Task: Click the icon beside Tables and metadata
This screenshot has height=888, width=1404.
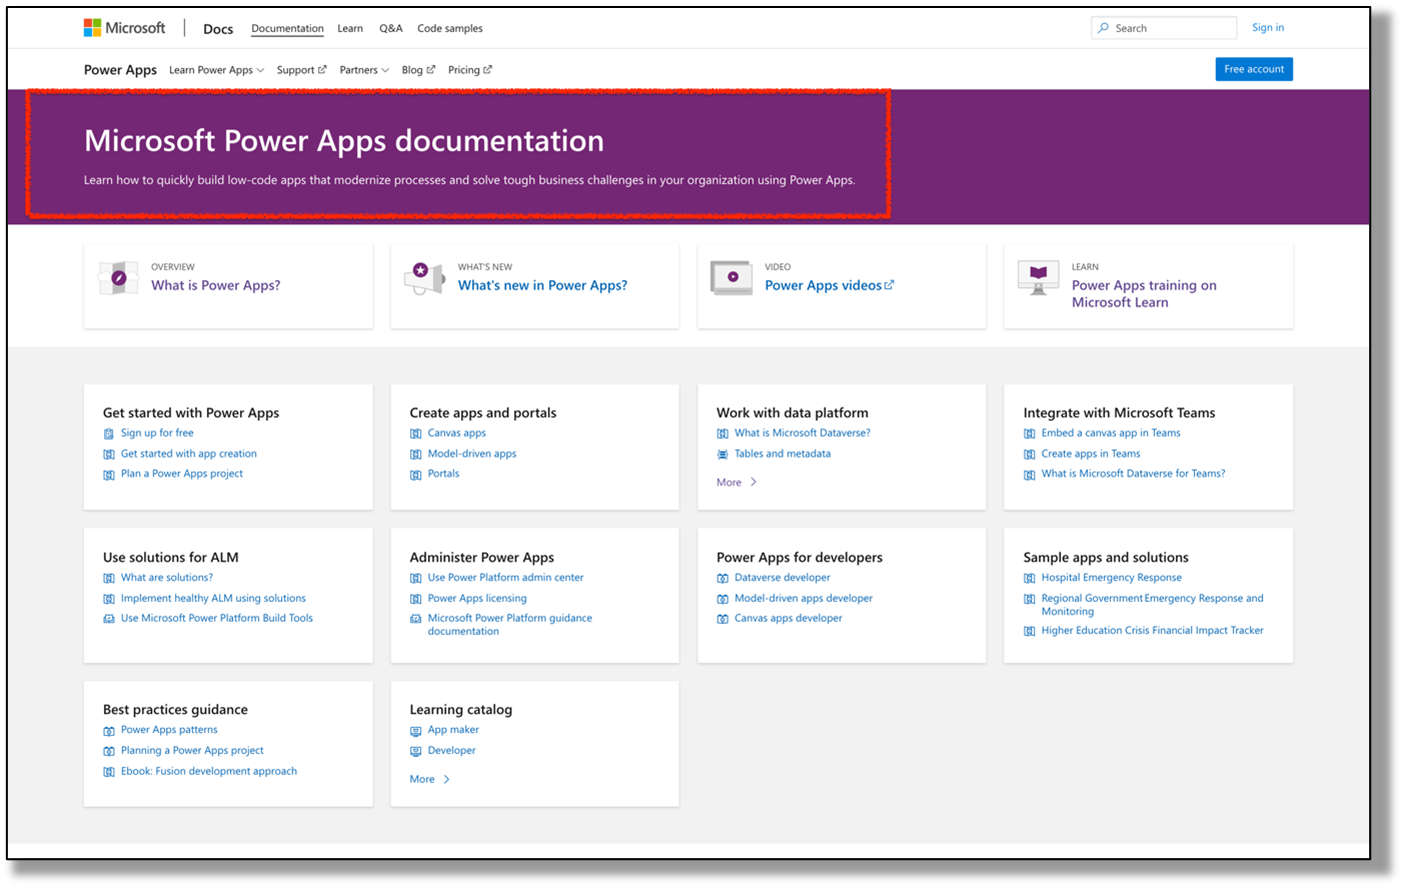Action: pyautogui.click(x=723, y=455)
